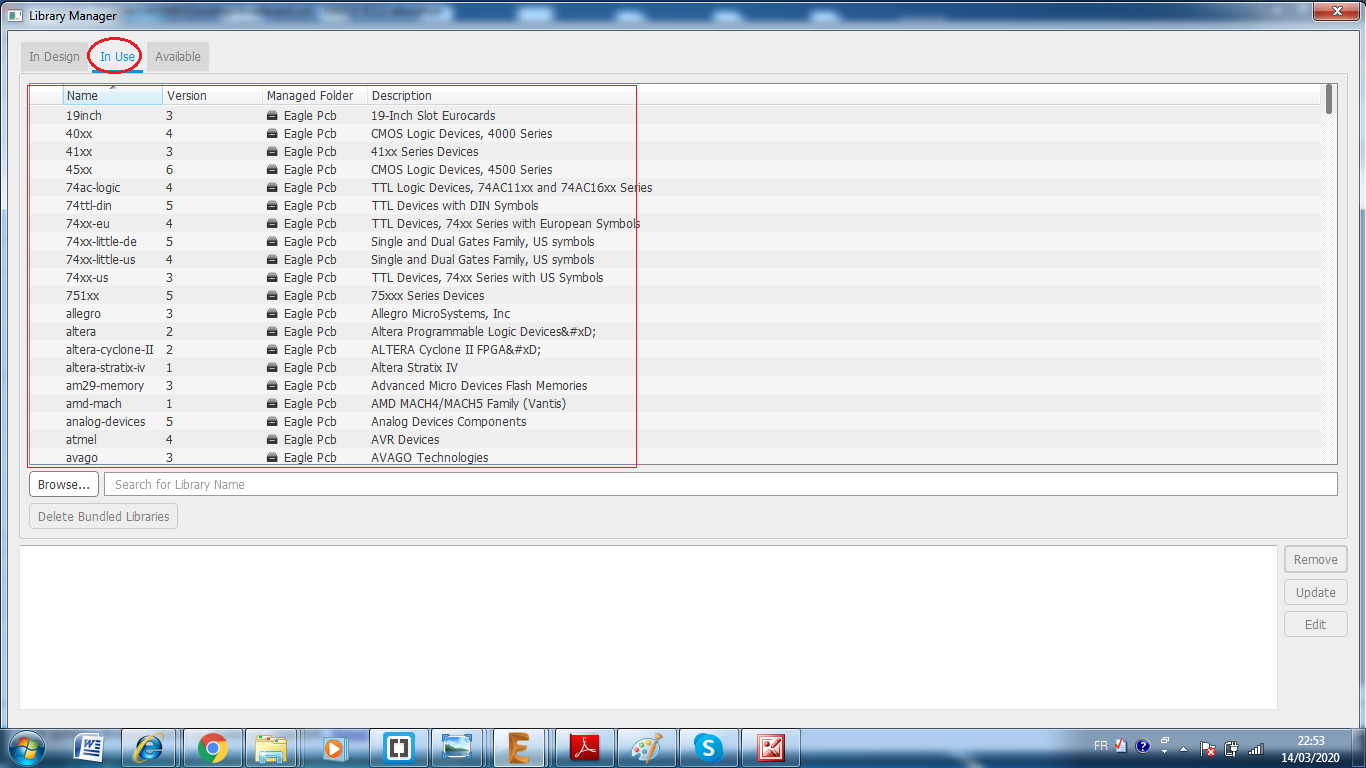The image size is (1366, 768).
Task: Select the am29-memory library name
Action: click(x=105, y=386)
